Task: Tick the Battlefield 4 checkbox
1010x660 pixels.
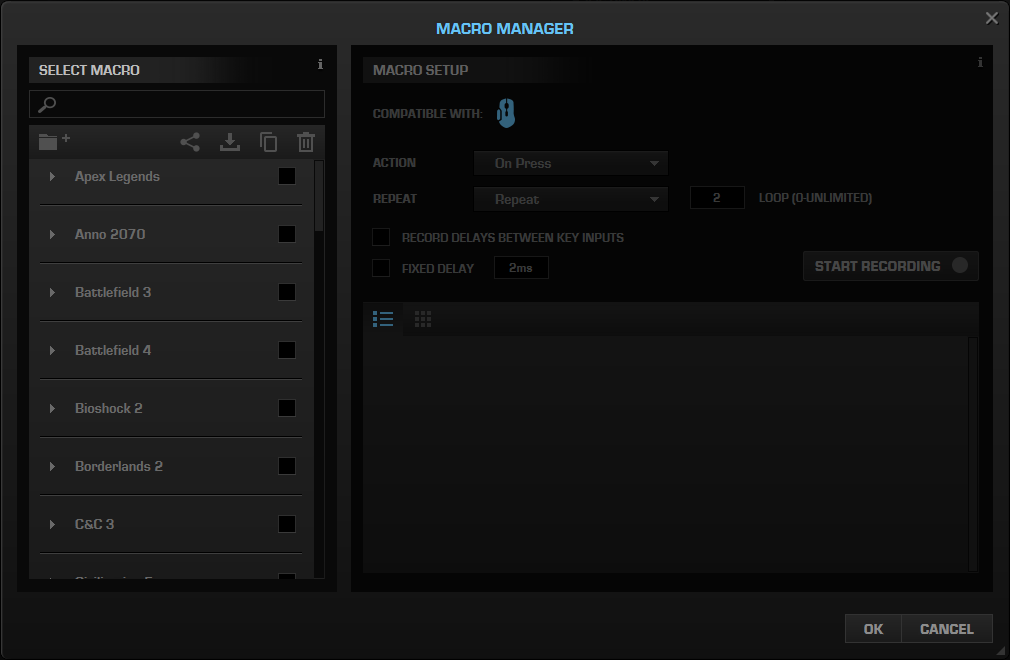Action: pos(287,350)
